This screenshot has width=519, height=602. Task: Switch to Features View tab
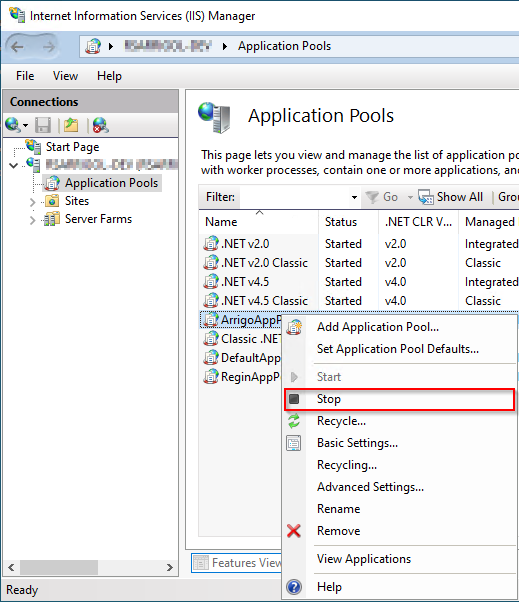point(238,563)
